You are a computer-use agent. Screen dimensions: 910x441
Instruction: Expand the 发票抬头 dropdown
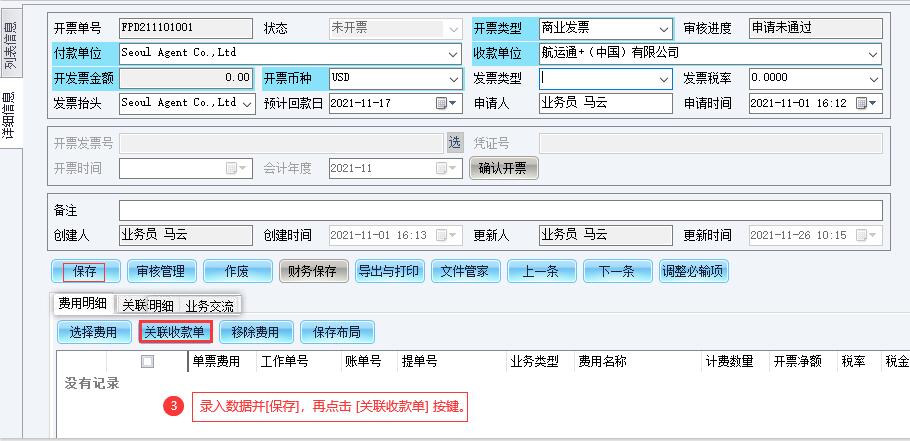click(247, 103)
